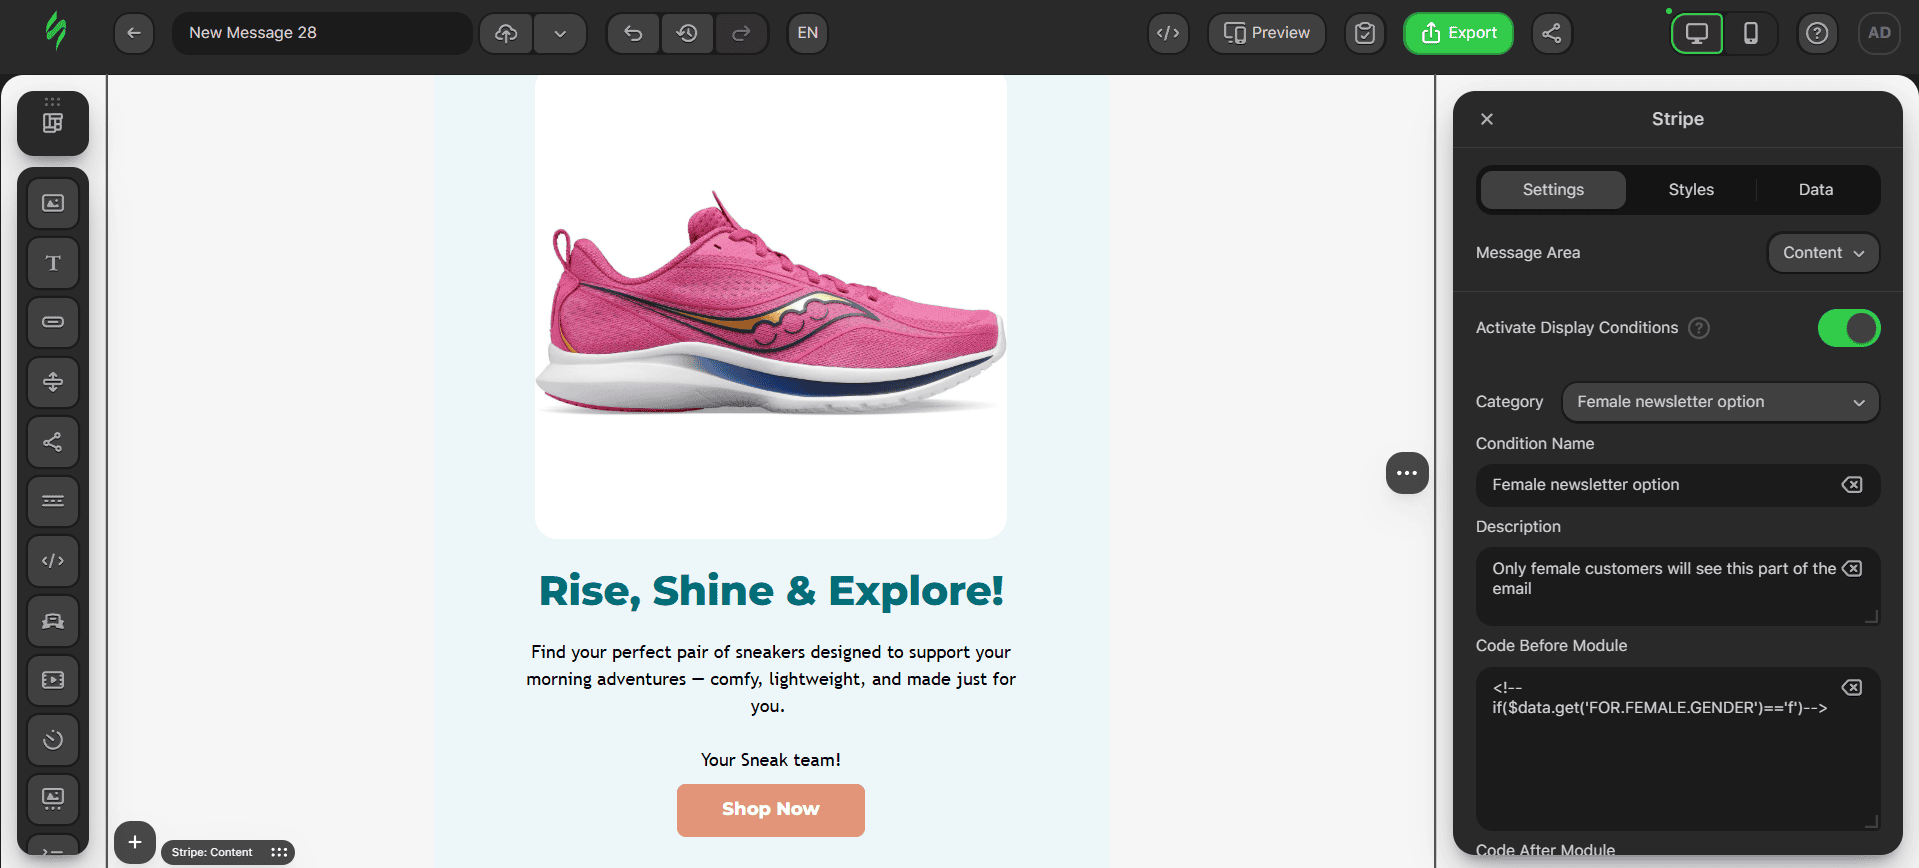The width and height of the screenshot is (1919, 868).
Task: Open the Message Area Content dropdown
Action: tap(1823, 253)
